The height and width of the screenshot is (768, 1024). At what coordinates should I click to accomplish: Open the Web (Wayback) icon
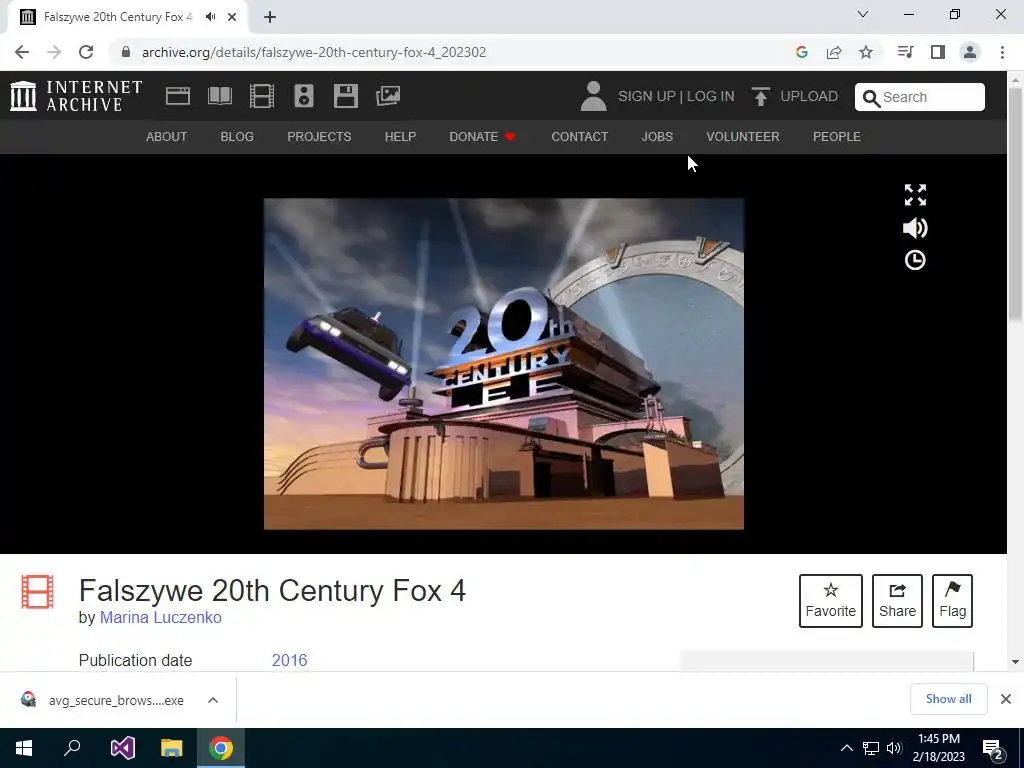[178, 96]
